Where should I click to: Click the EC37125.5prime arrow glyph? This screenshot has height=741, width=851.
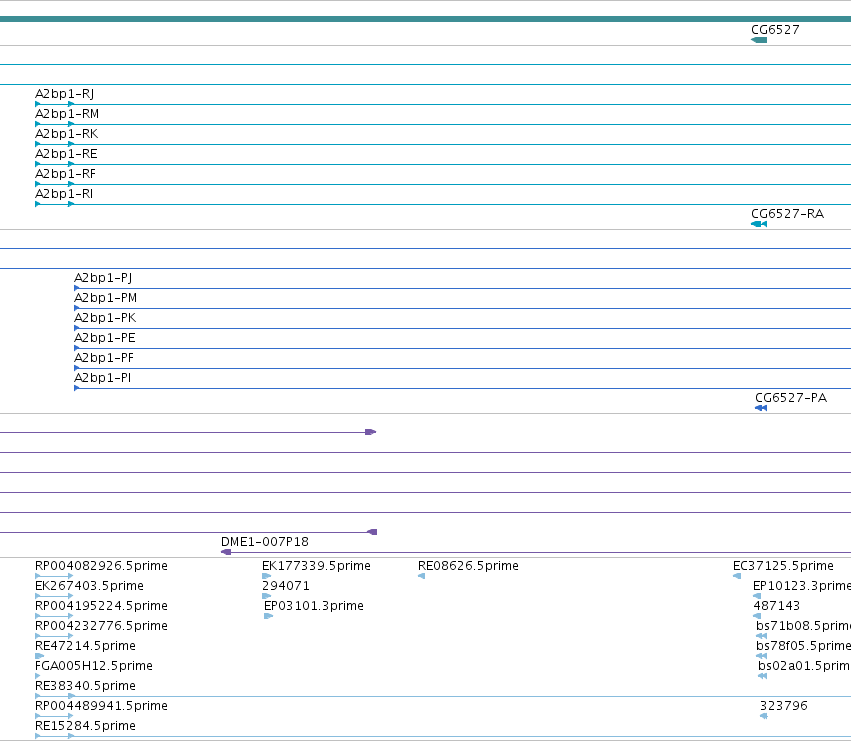(x=737, y=576)
